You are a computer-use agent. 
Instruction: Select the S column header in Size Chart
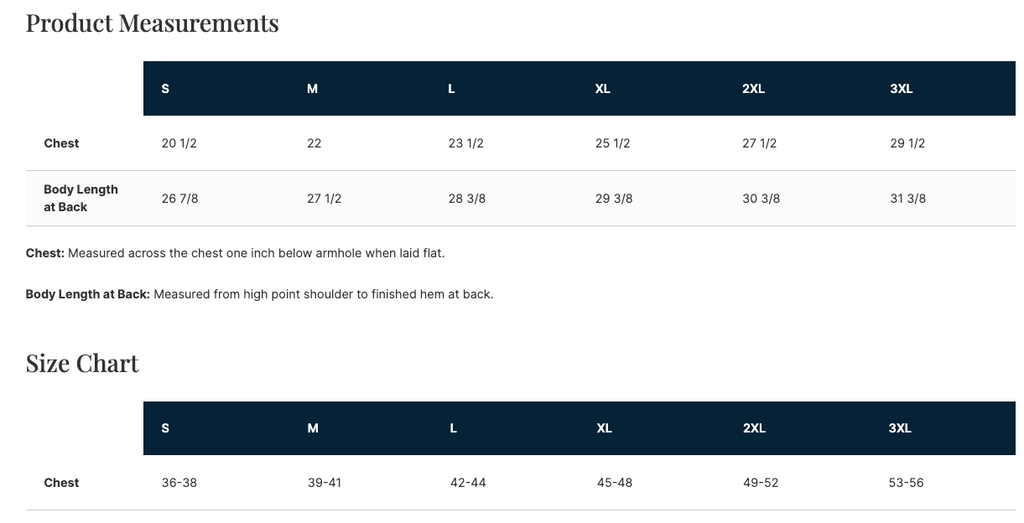tap(165, 428)
